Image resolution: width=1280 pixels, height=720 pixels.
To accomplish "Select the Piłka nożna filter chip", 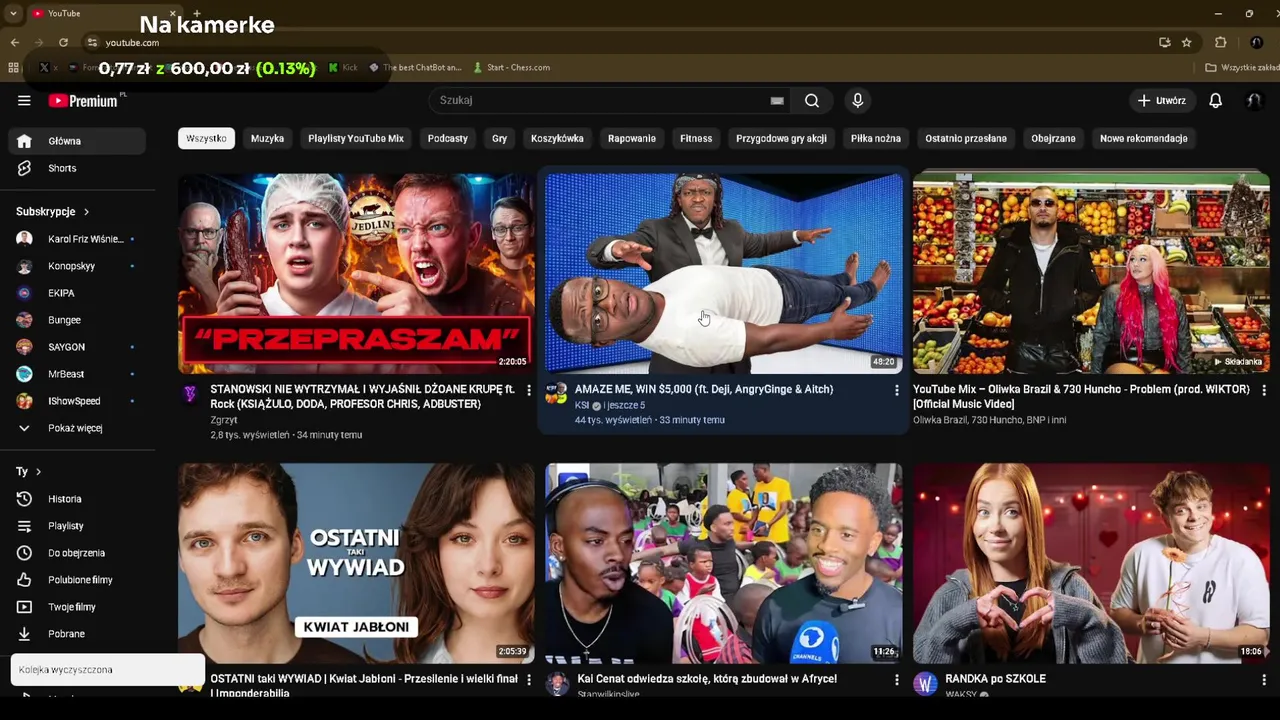I will click(x=876, y=138).
